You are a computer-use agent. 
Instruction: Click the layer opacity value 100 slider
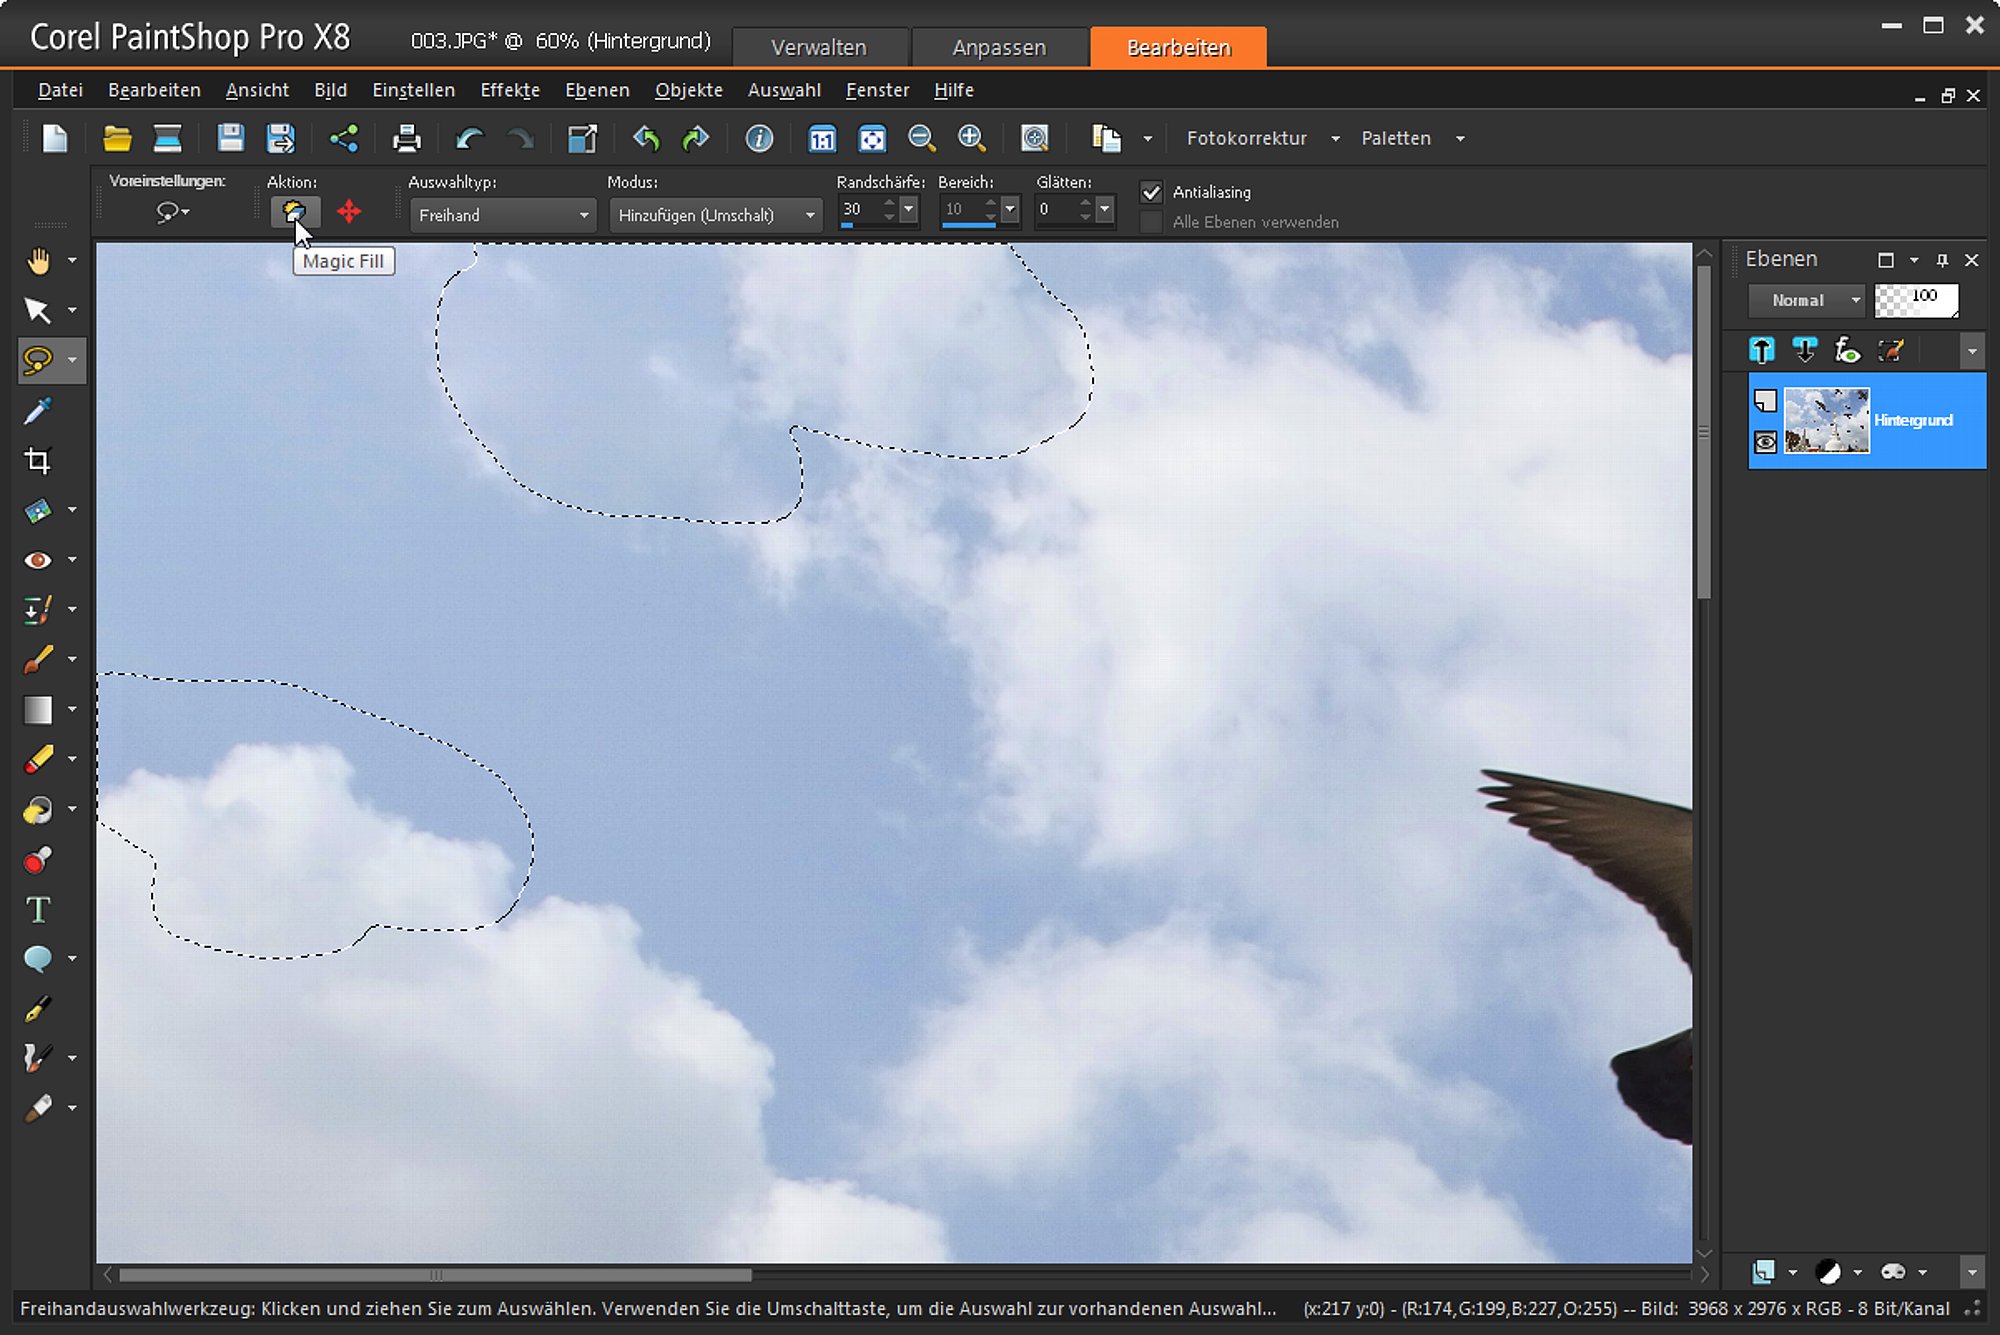coord(1916,300)
